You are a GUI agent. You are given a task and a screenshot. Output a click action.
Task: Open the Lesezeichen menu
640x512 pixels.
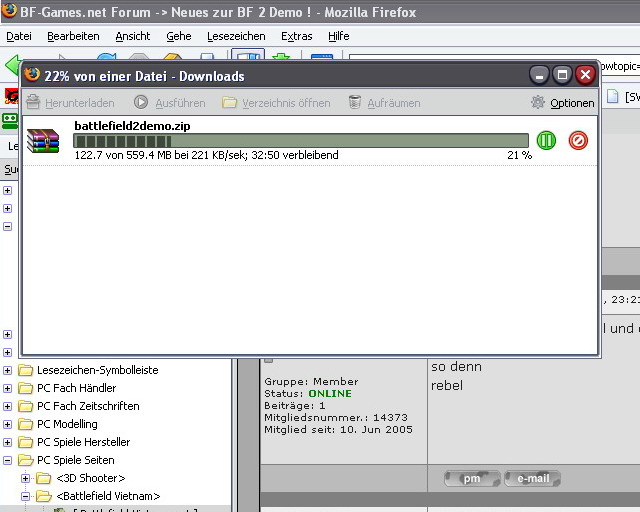point(236,36)
